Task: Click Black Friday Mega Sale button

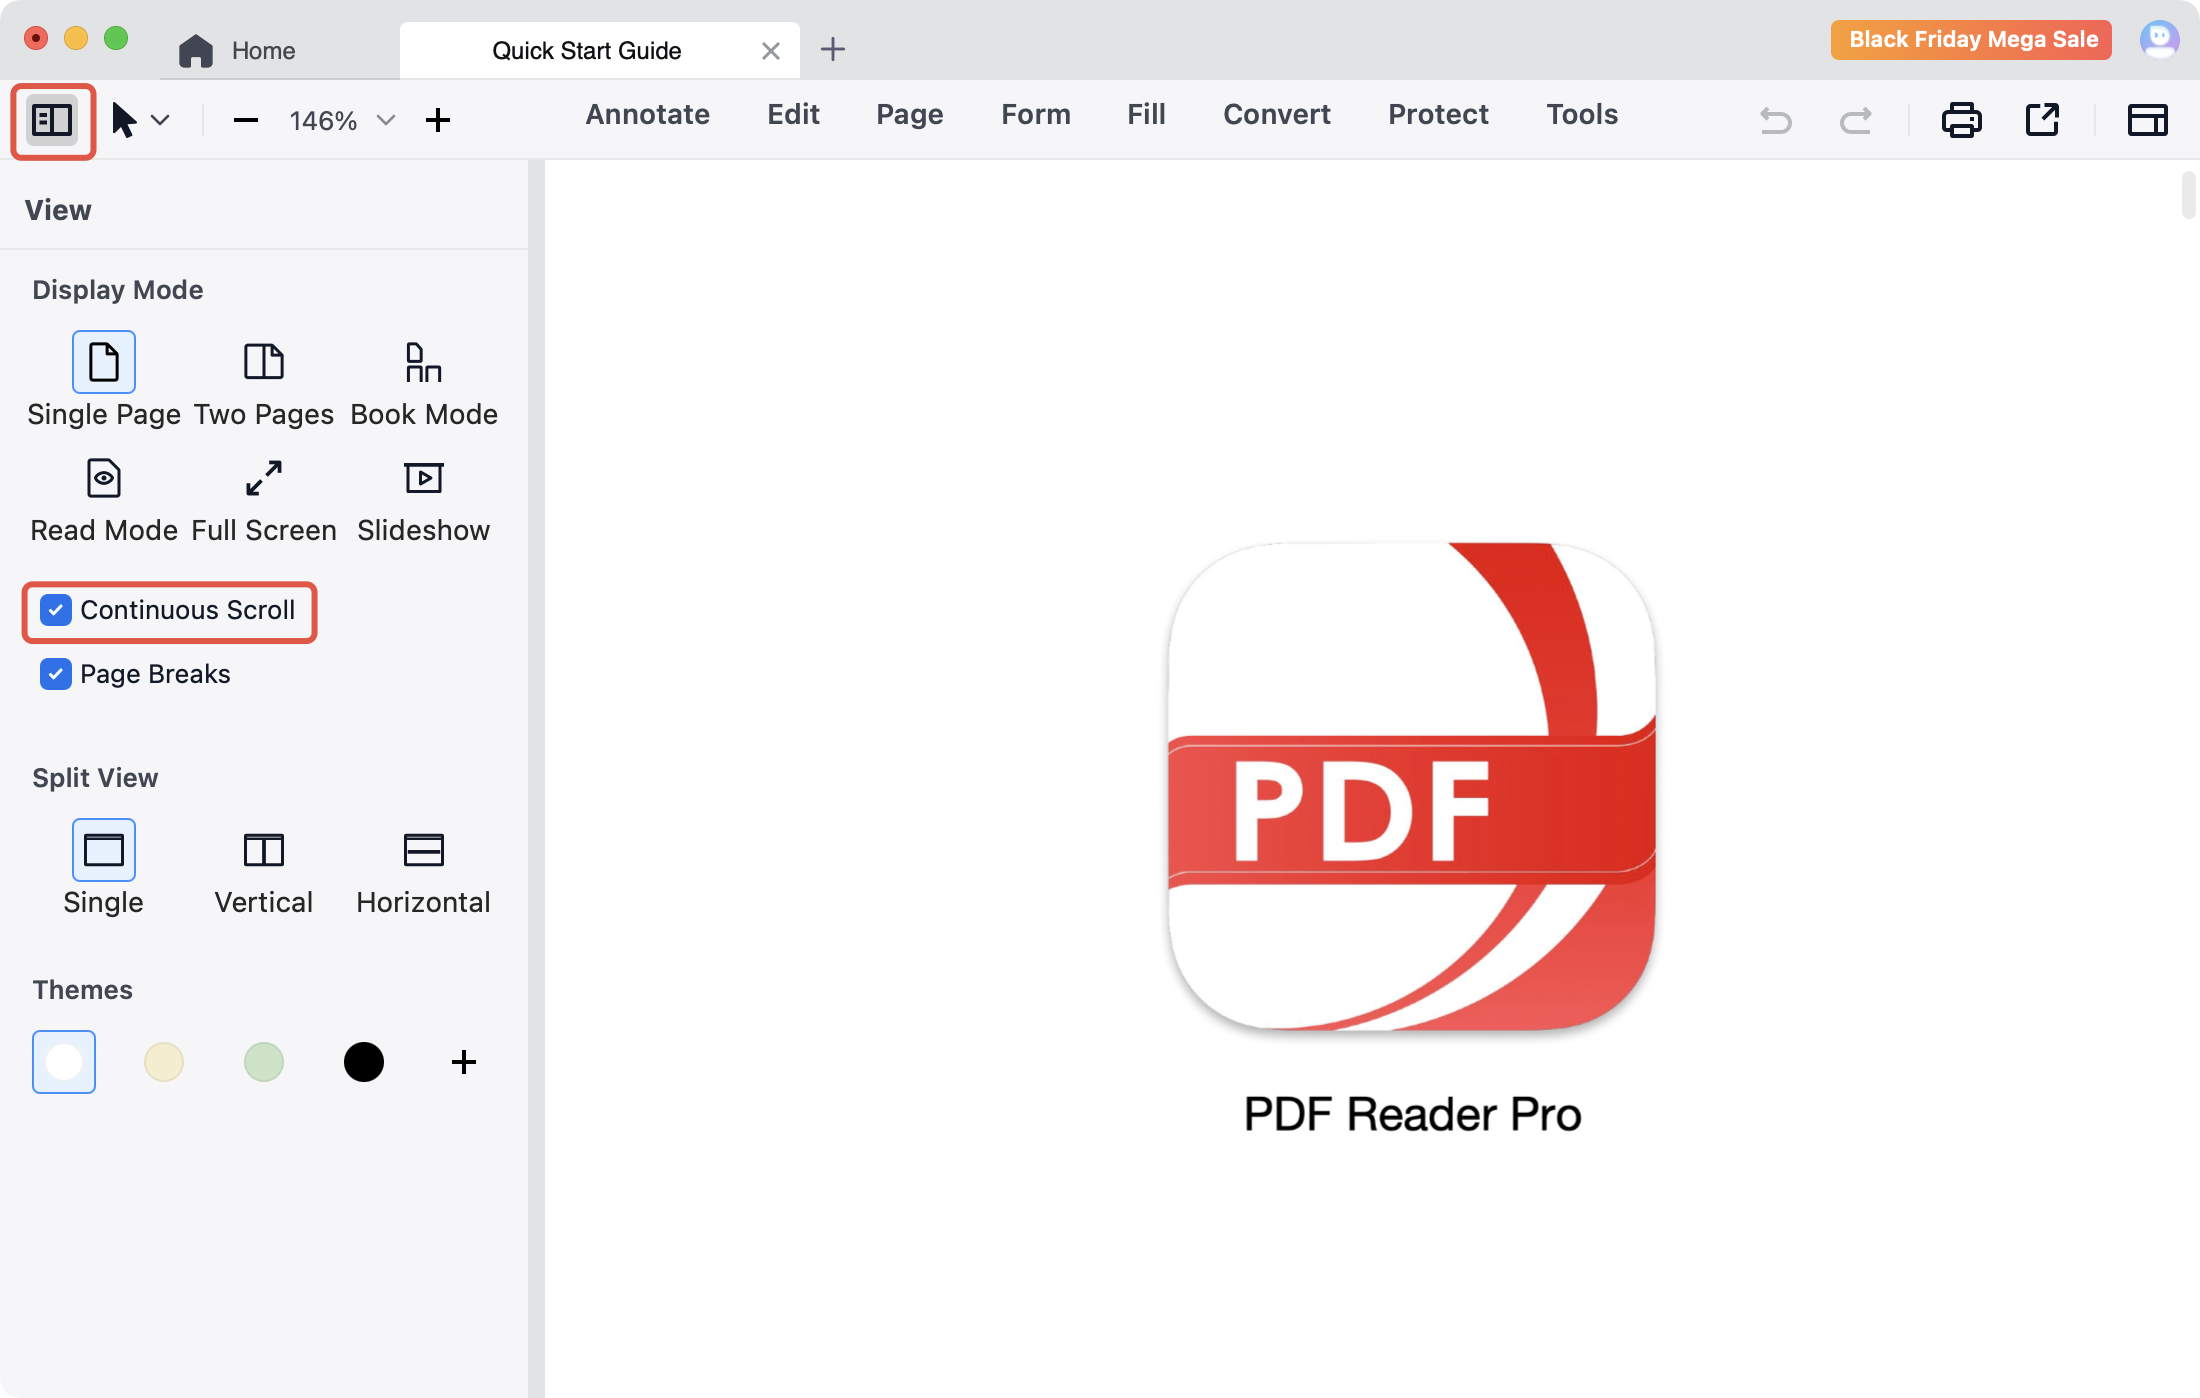Action: tap(1971, 40)
